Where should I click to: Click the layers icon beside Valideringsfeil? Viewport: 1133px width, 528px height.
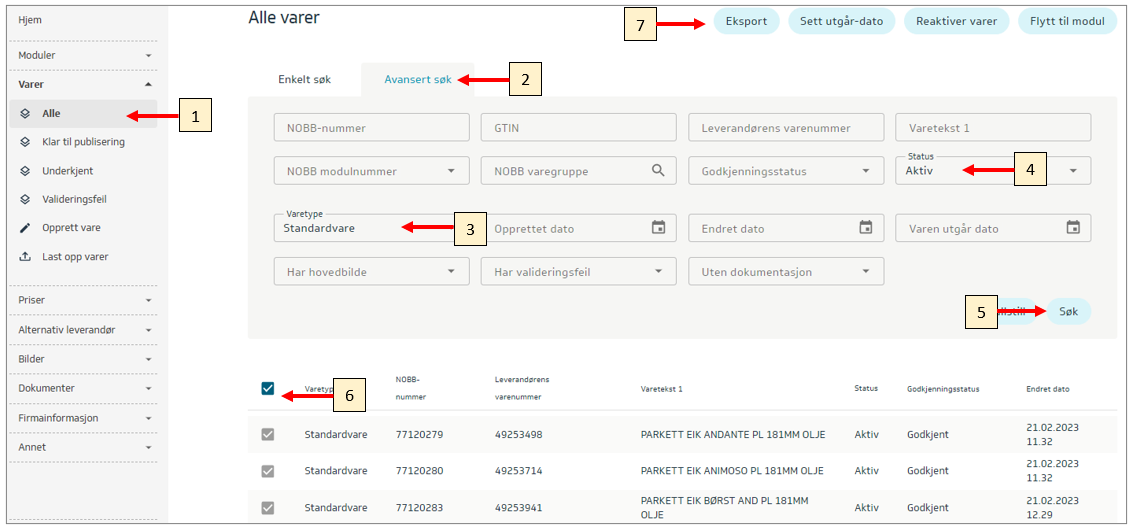tap(26, 199)
